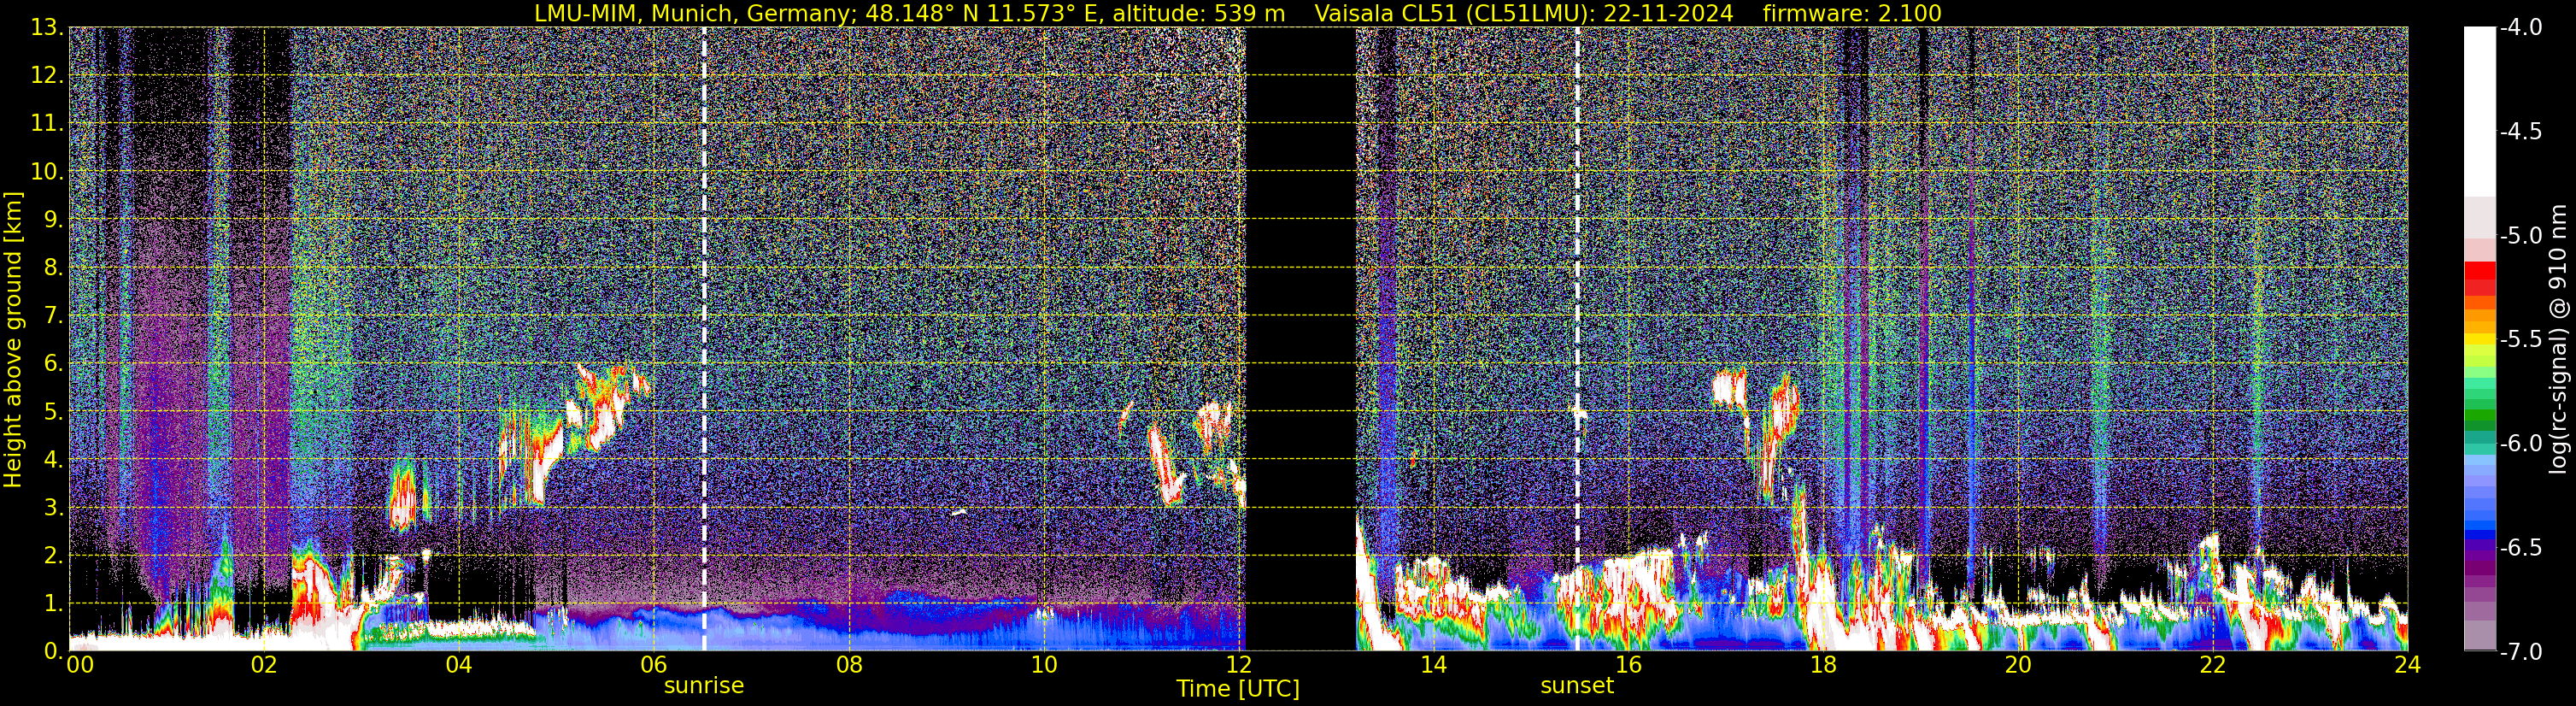Click height axis tick label '3.'
Image resolution: width=2576 pixels, height=706 pixels.
click(53, 508)
